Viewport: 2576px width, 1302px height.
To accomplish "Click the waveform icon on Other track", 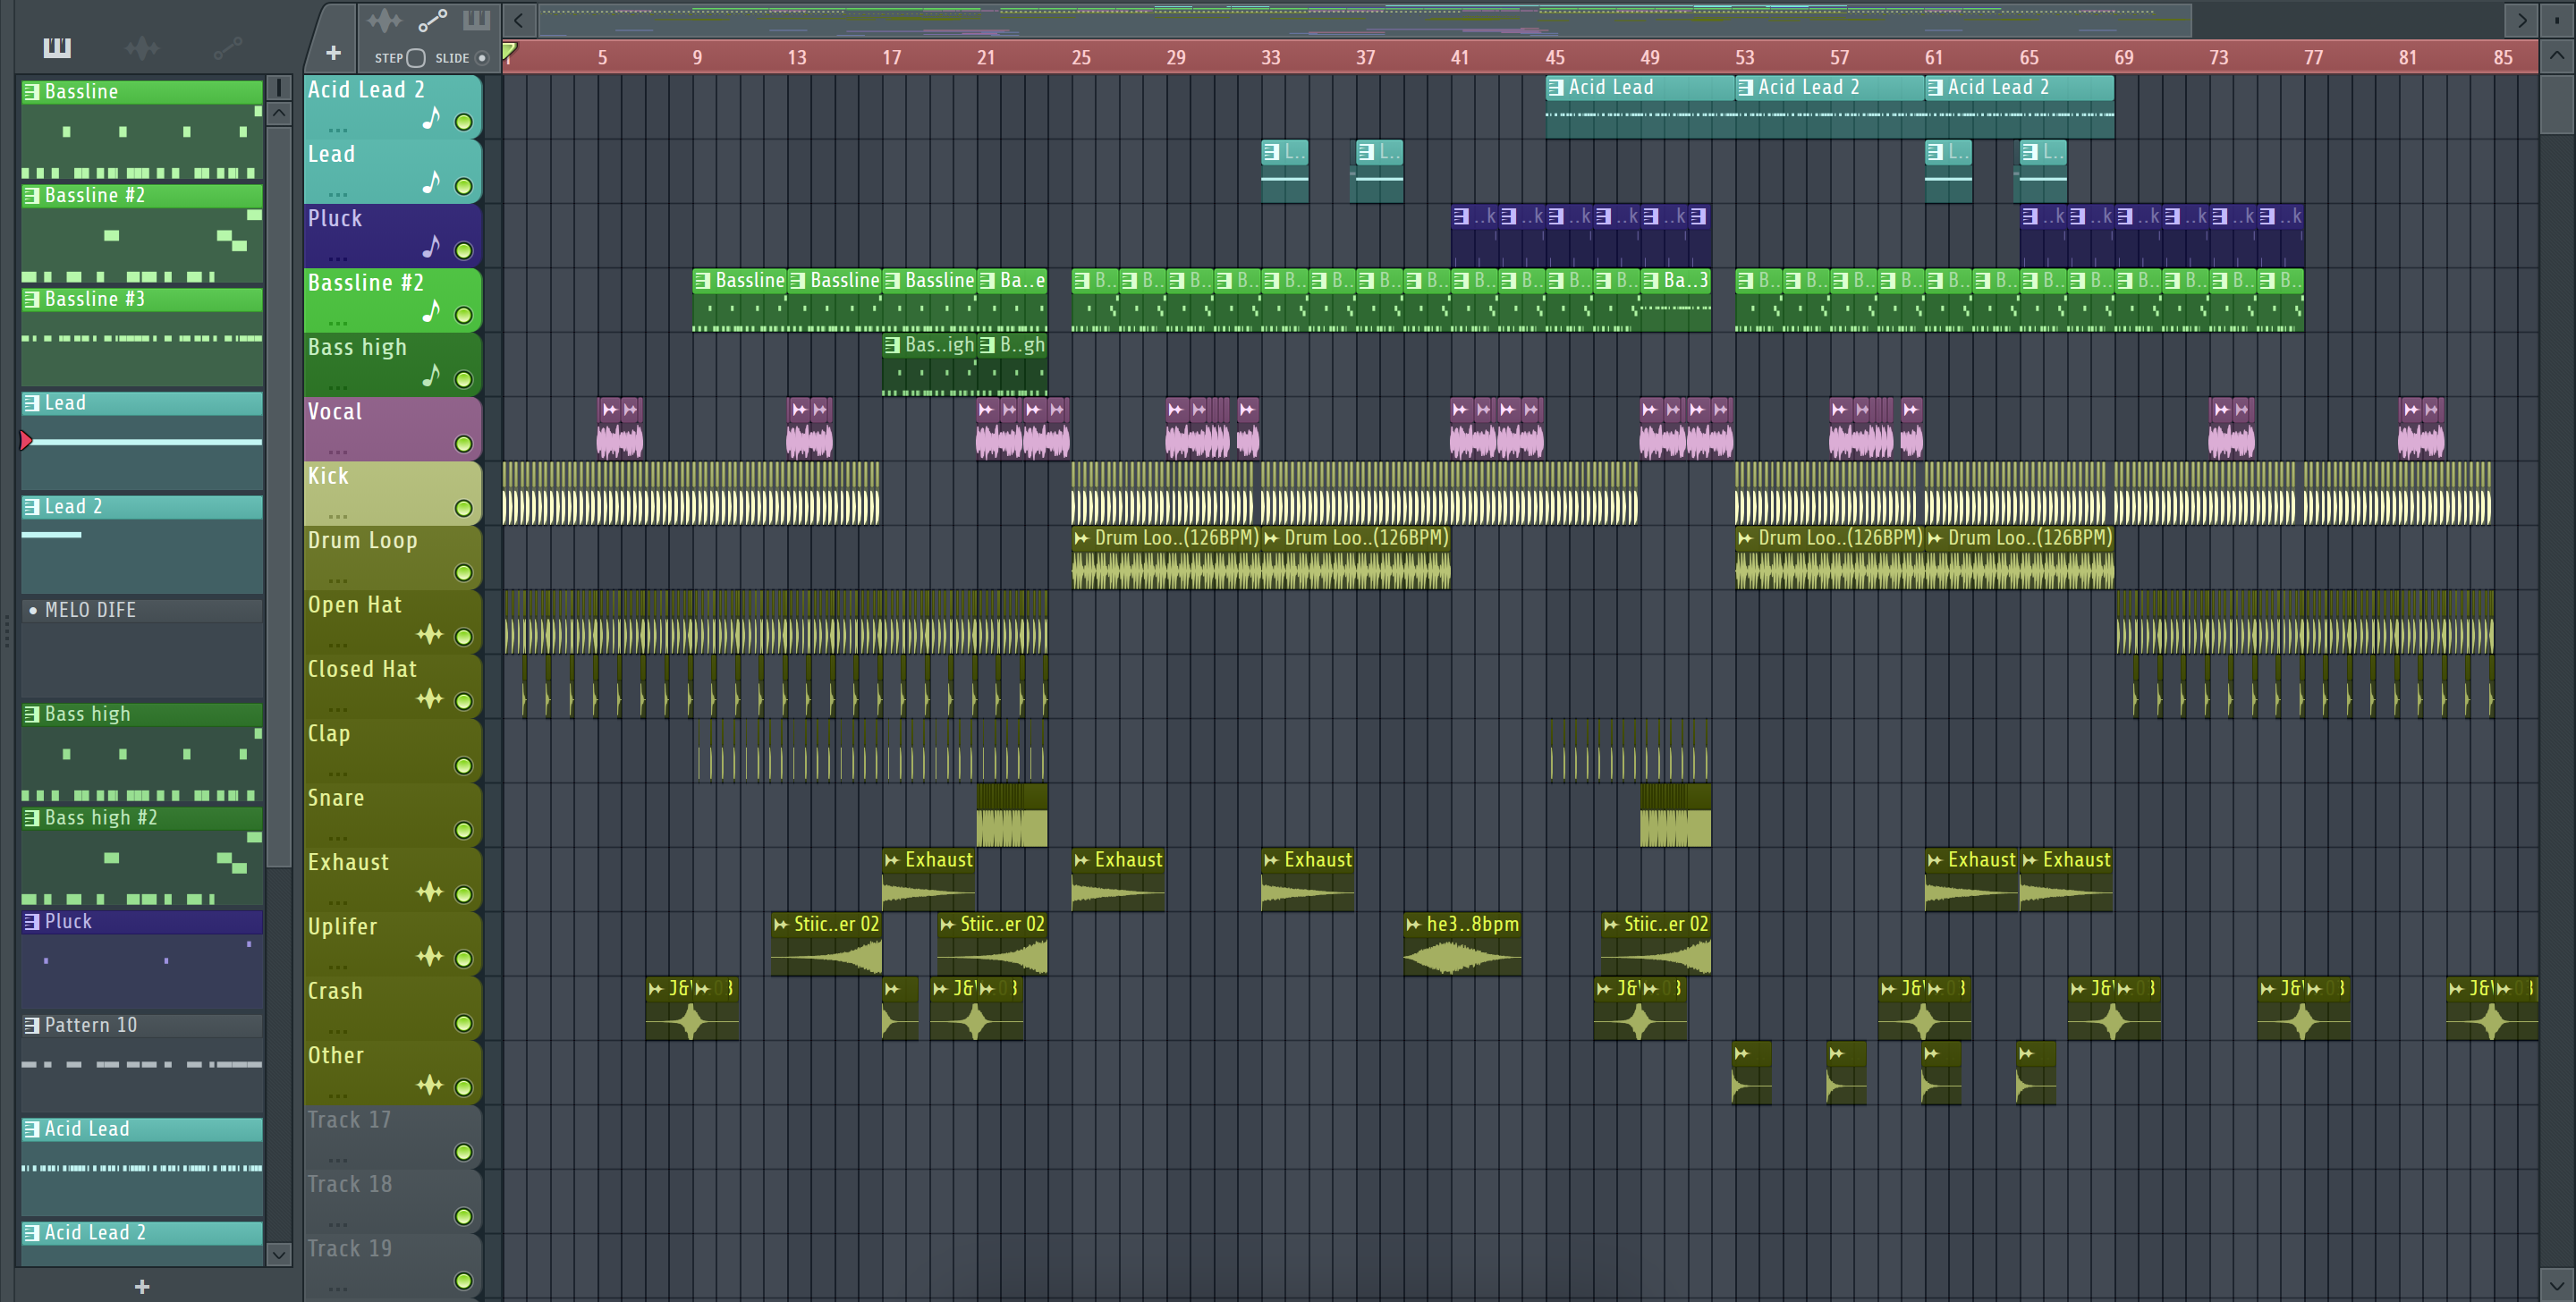I will click(x=430, y=1084).
